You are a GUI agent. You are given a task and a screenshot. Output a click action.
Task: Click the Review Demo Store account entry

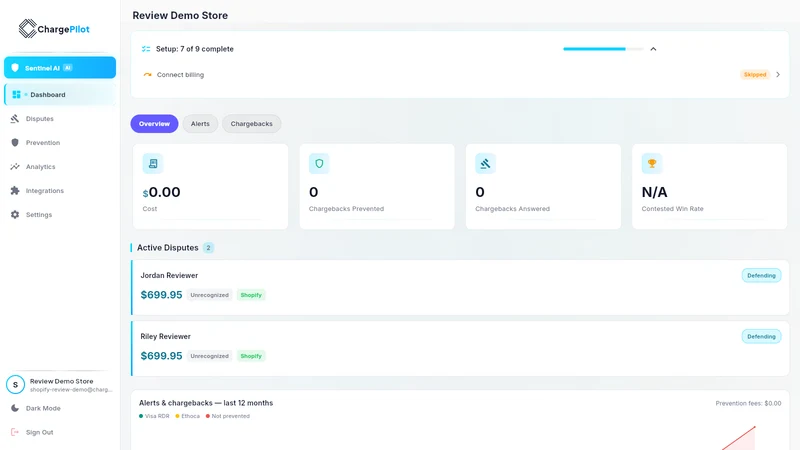coord(60,385)
